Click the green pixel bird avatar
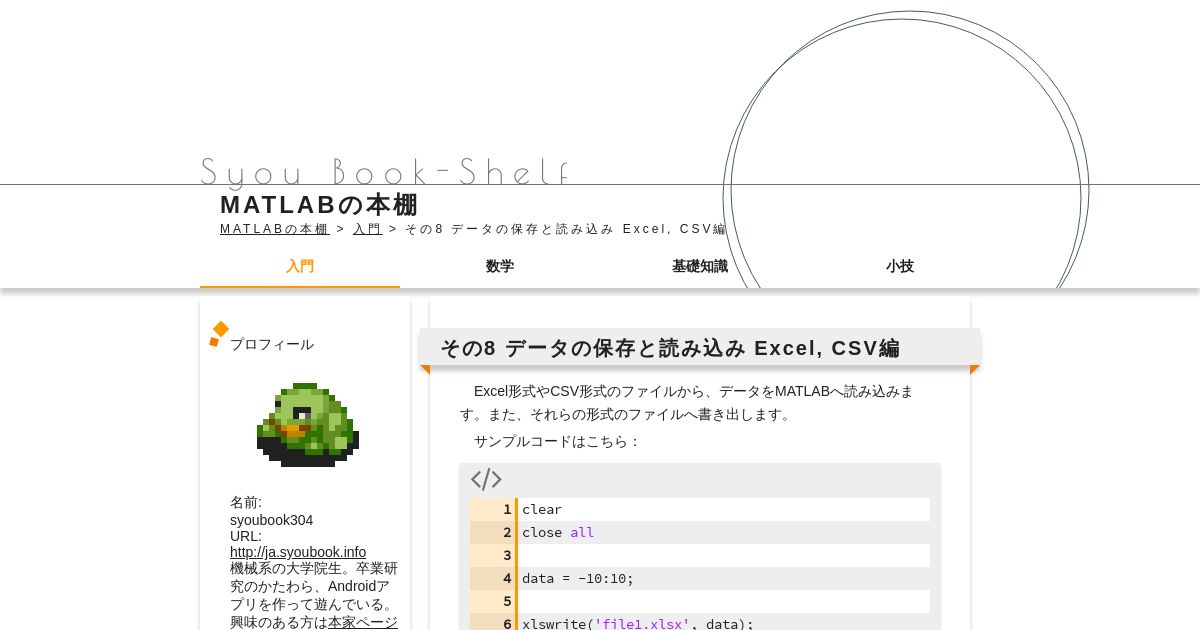 307,424
